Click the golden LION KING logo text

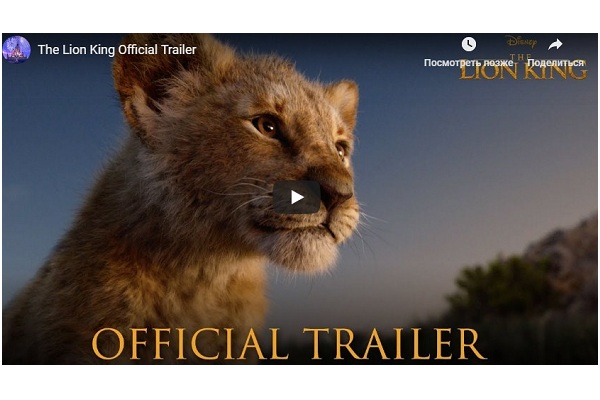pyautogui.click(x=523, y=71)
